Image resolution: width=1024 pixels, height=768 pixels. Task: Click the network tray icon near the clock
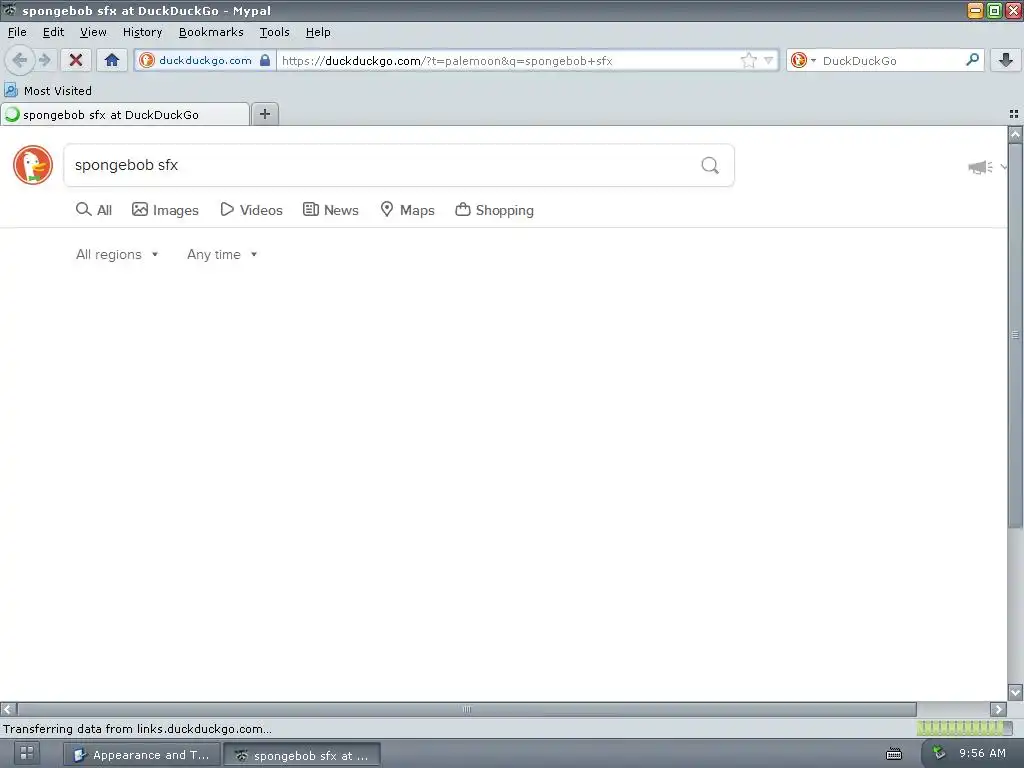[x=938, y=752]
